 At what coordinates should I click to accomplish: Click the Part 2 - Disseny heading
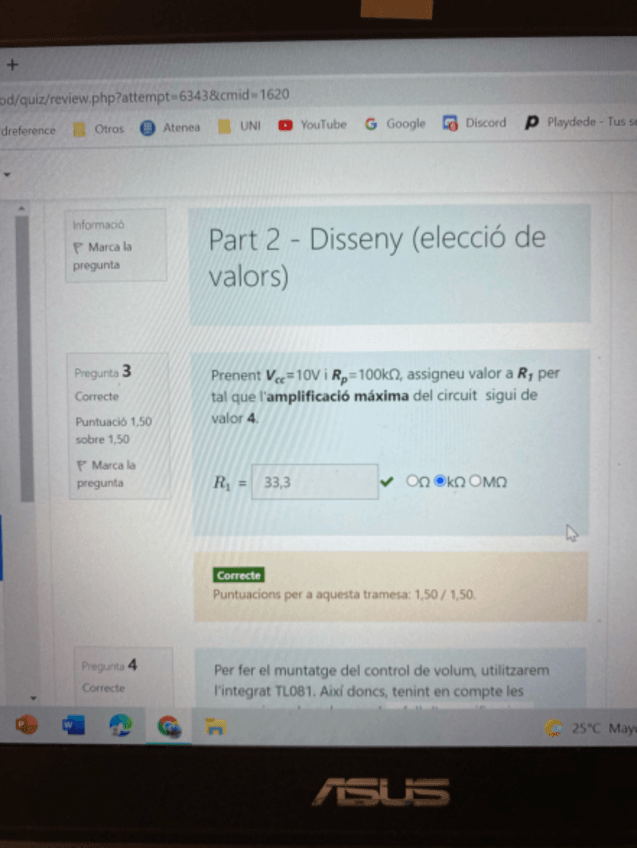(x=377, y=257)
